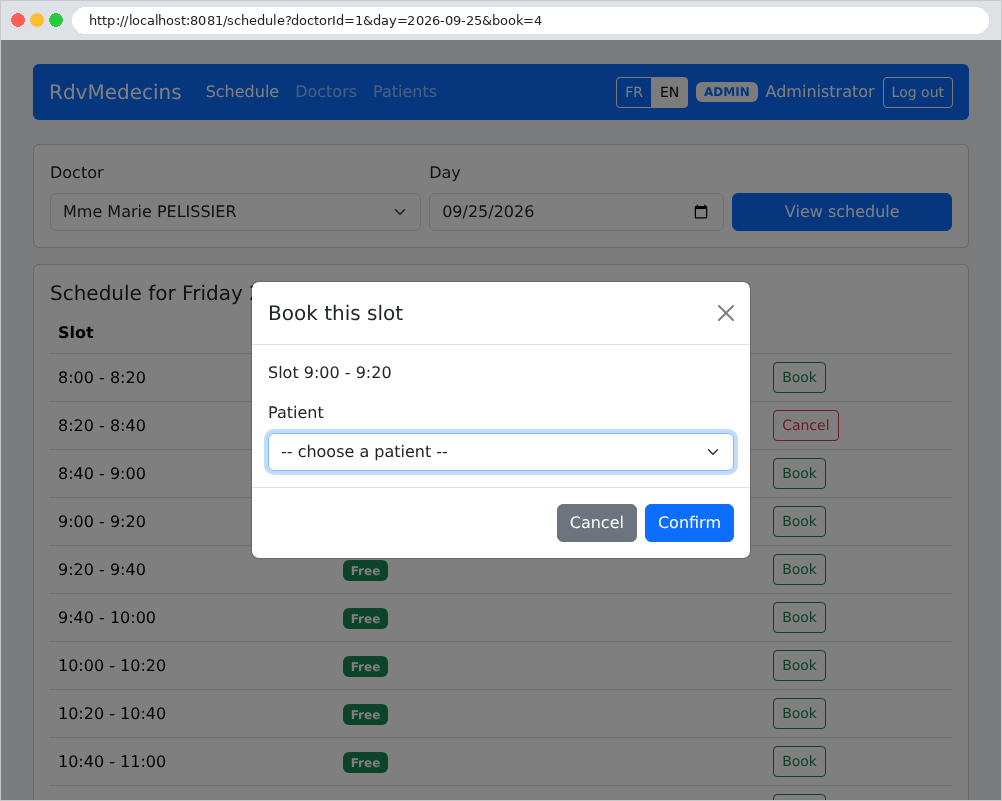Click the RdvMedecins brand link
The width and height of the screenshot is (1002, 801).
coord(116,91)
